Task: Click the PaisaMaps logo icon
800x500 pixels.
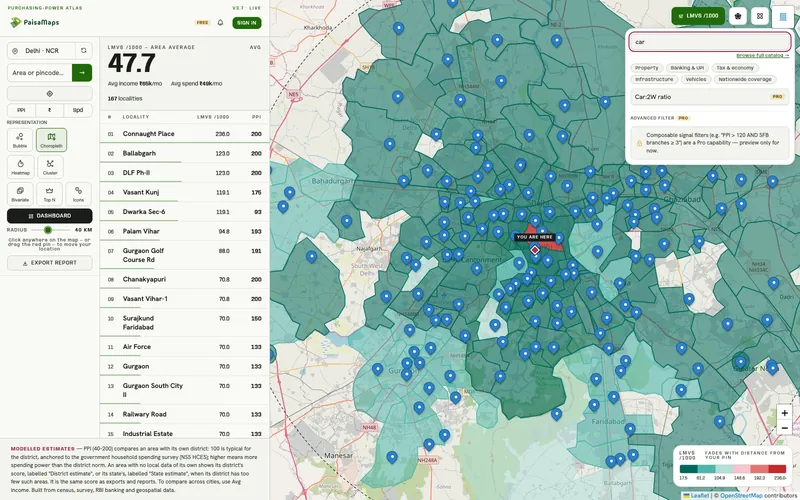Action: [15, 22]
